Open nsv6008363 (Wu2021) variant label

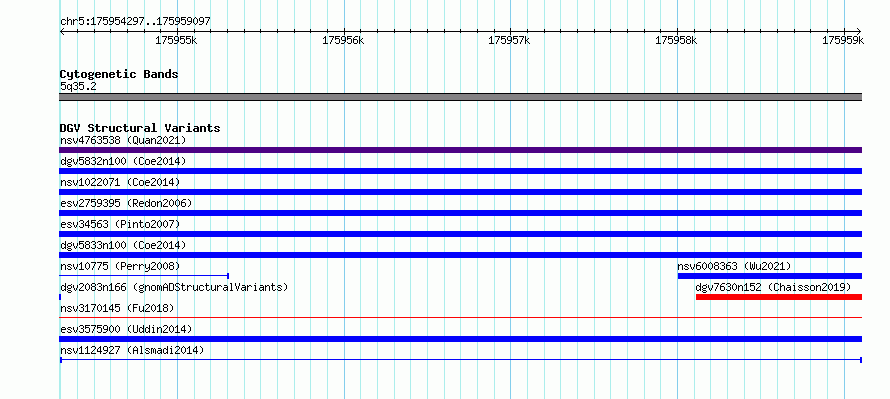pyautogui.click(x=734, y=266)
